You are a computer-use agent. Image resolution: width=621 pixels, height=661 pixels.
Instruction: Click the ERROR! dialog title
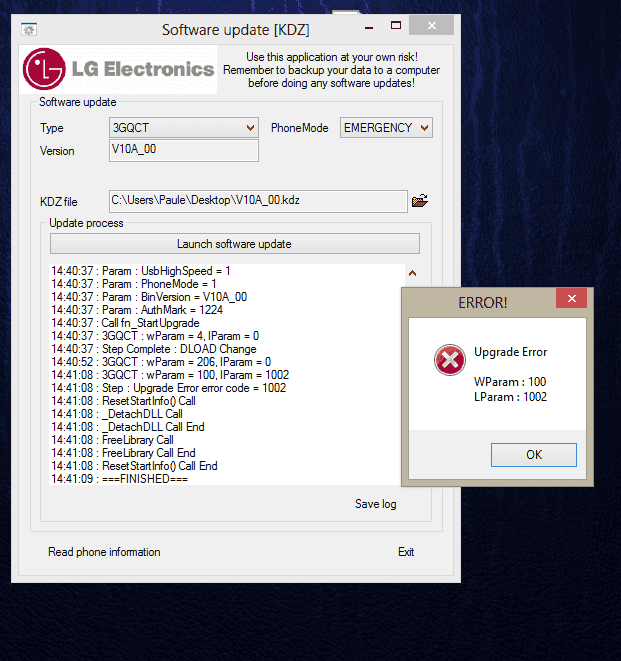(483, 303)
